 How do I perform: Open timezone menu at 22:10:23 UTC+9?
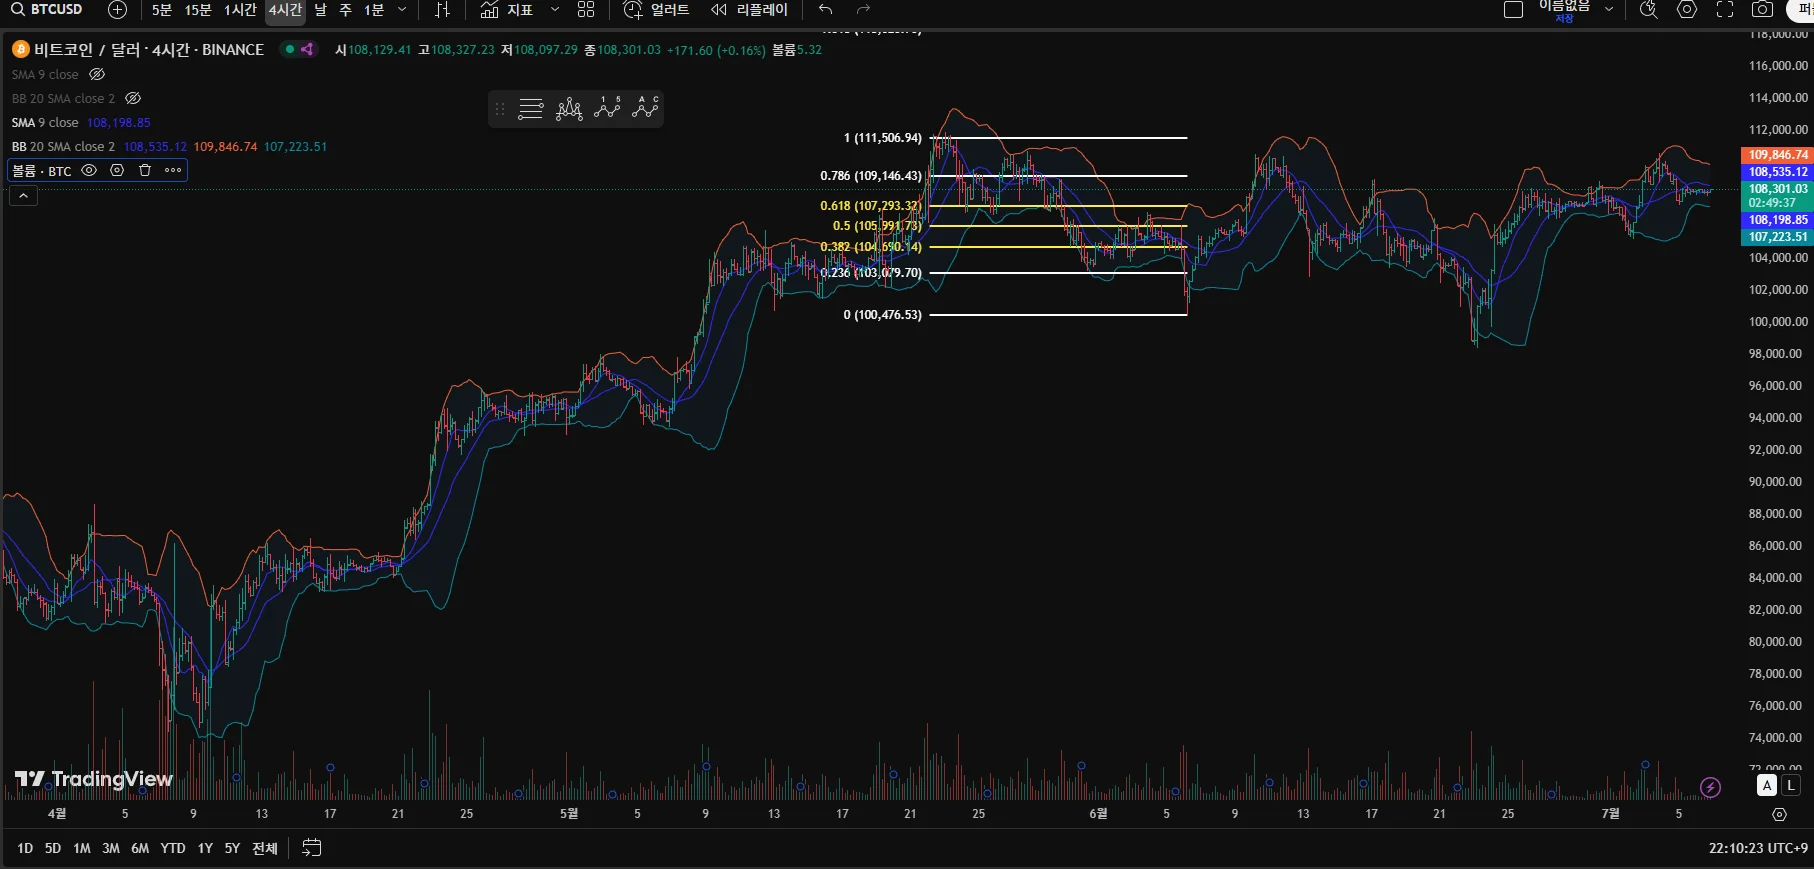coord(1758,848)
